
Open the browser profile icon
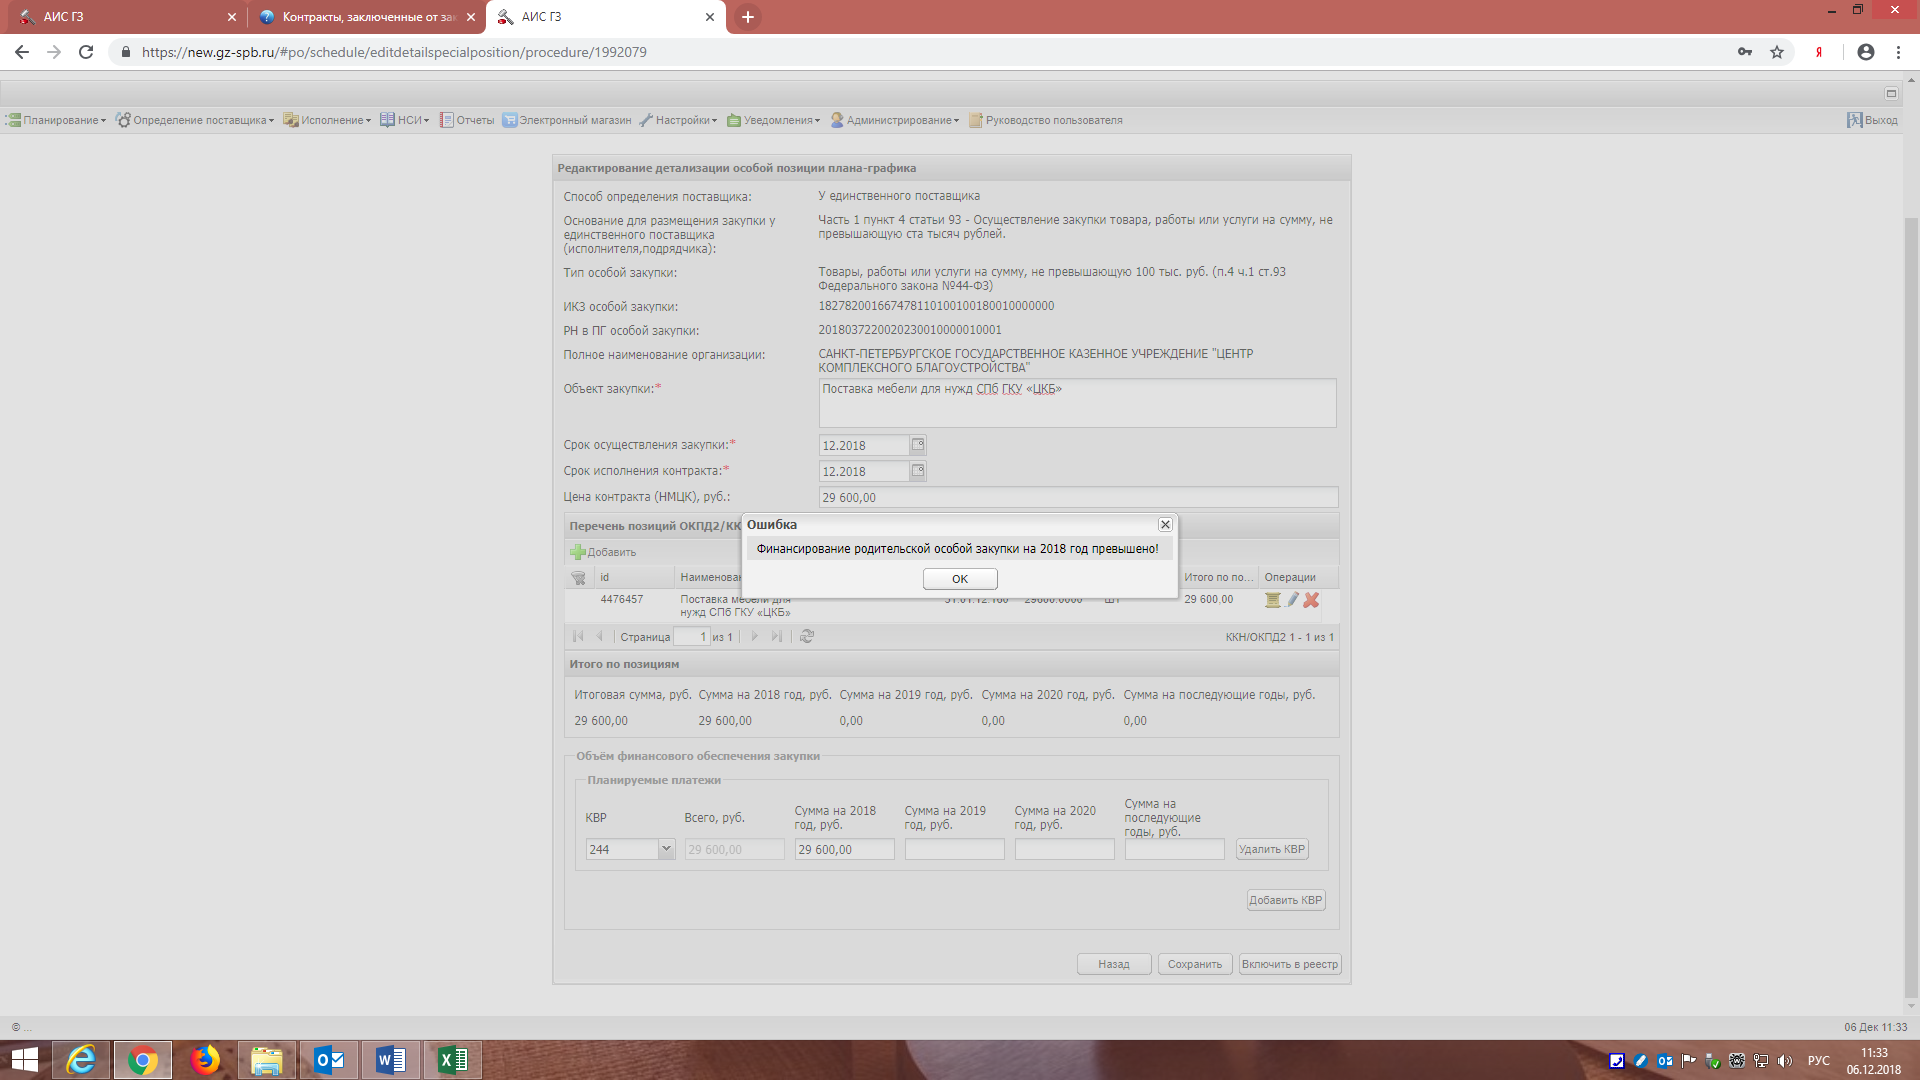pos(1866,52)
